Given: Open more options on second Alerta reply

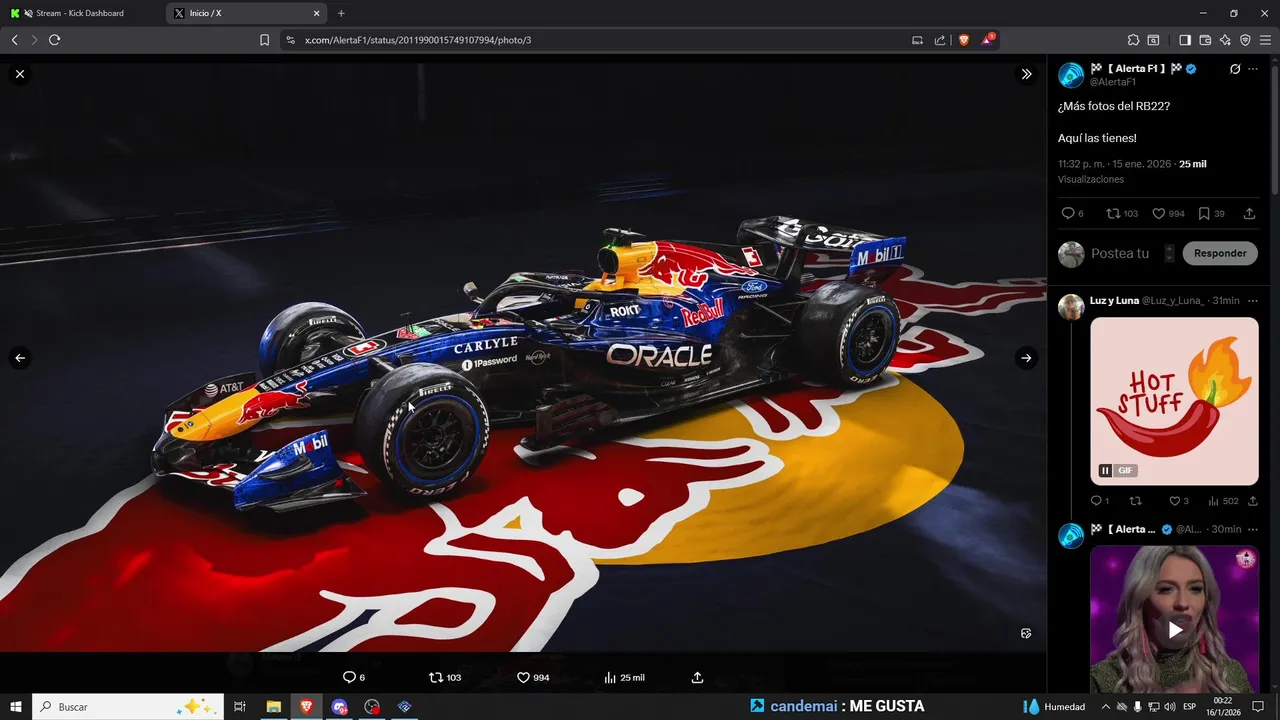Looking at the screenshot, I should pyautogui.click(x=1253, y=529).
